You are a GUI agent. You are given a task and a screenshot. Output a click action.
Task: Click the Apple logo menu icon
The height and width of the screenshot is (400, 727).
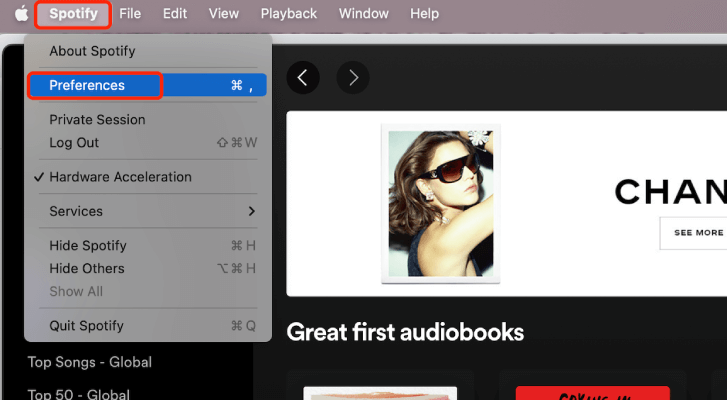[x=20, y=14]
